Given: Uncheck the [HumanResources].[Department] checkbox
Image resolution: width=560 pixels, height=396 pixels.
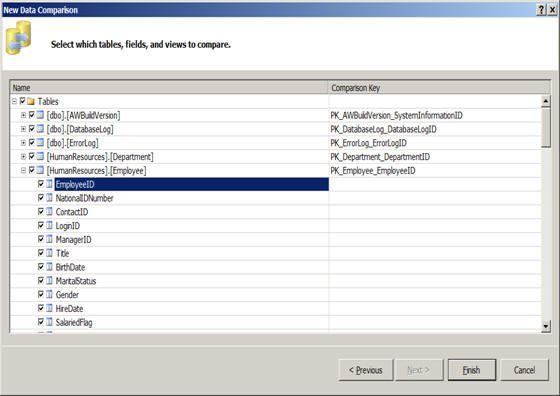Looking at the screenshot, I should pos(31,156).
